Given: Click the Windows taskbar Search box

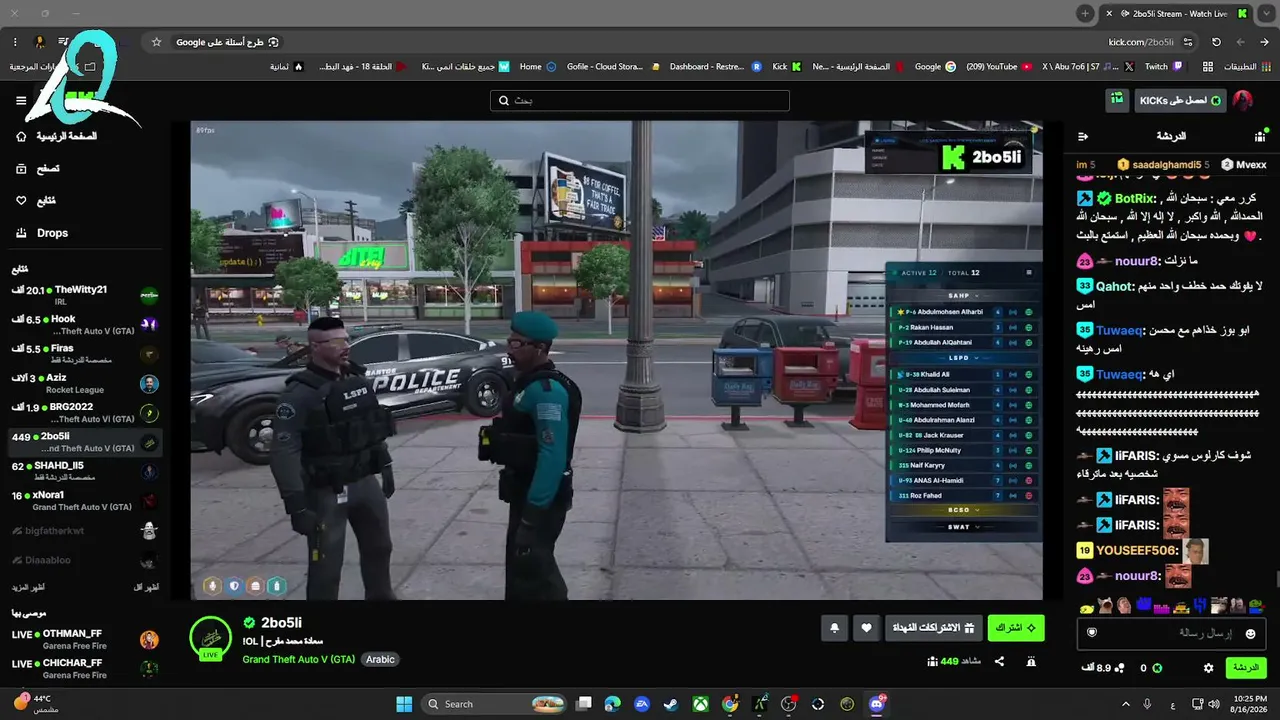Looking at the screenshot, I should tap(496, 704).
